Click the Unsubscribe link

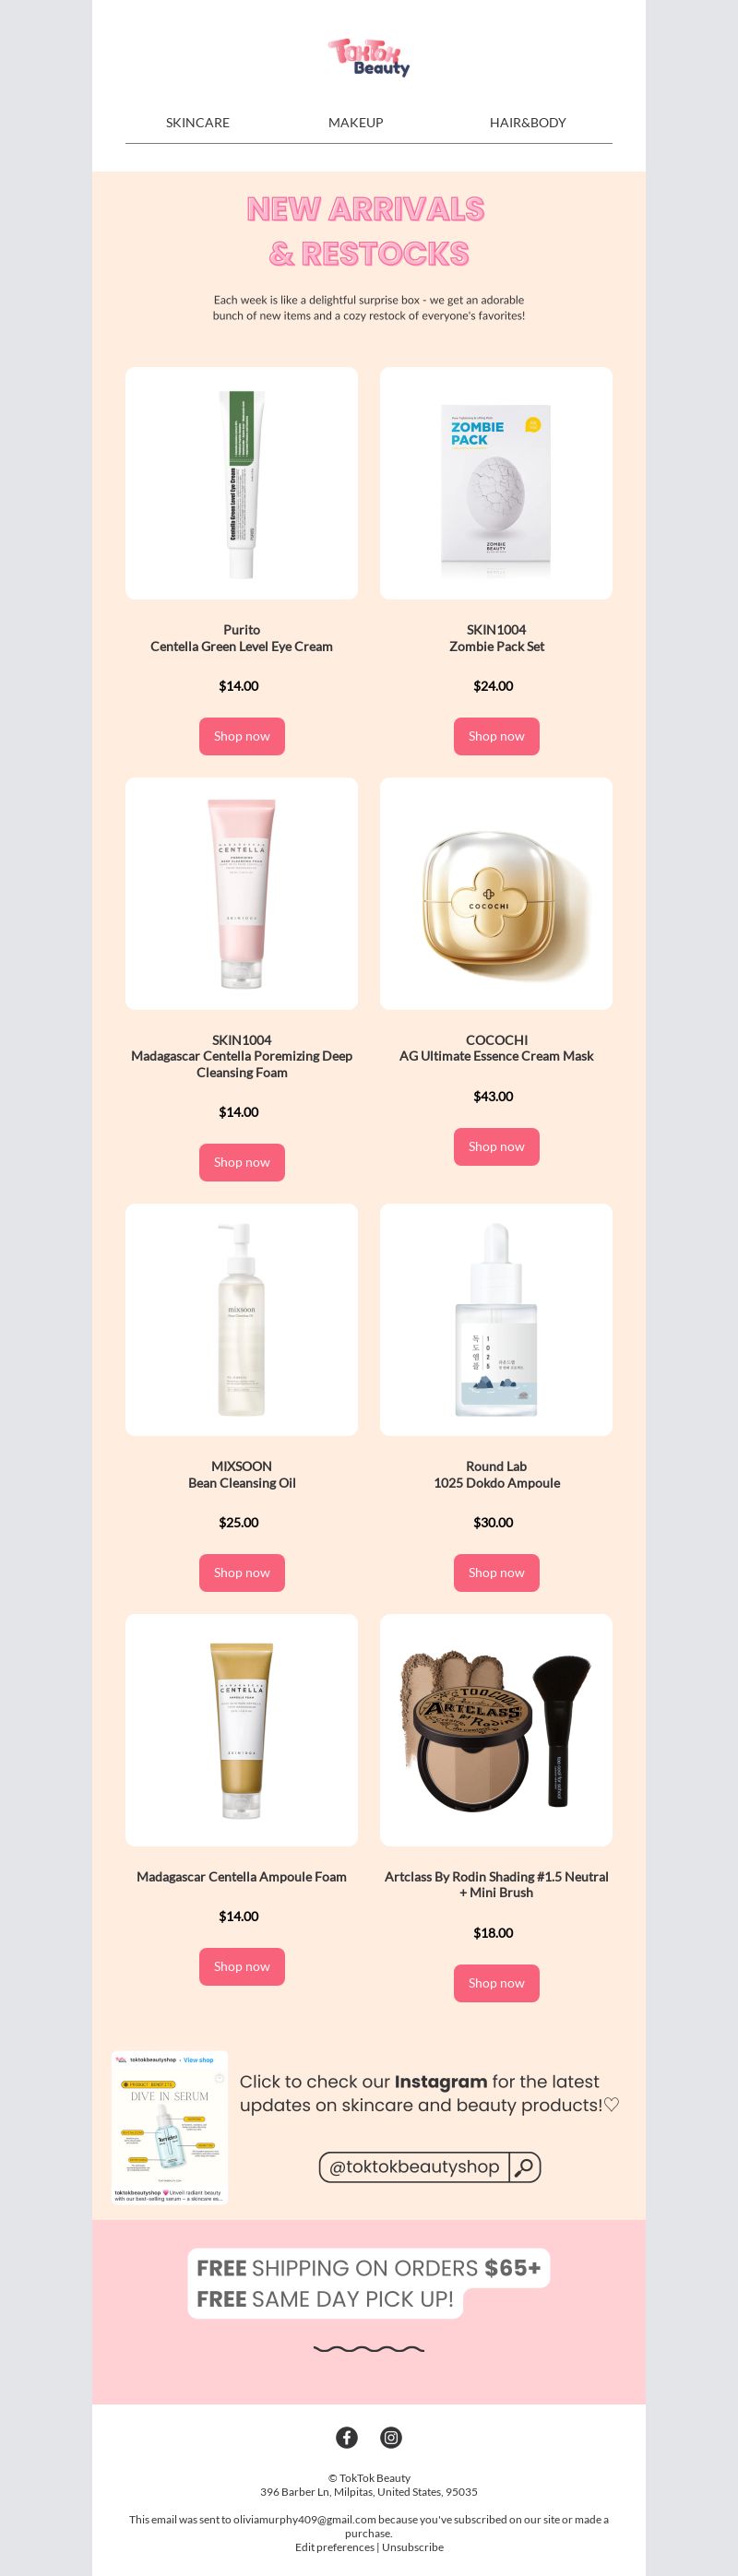[x=412, y=2547]
